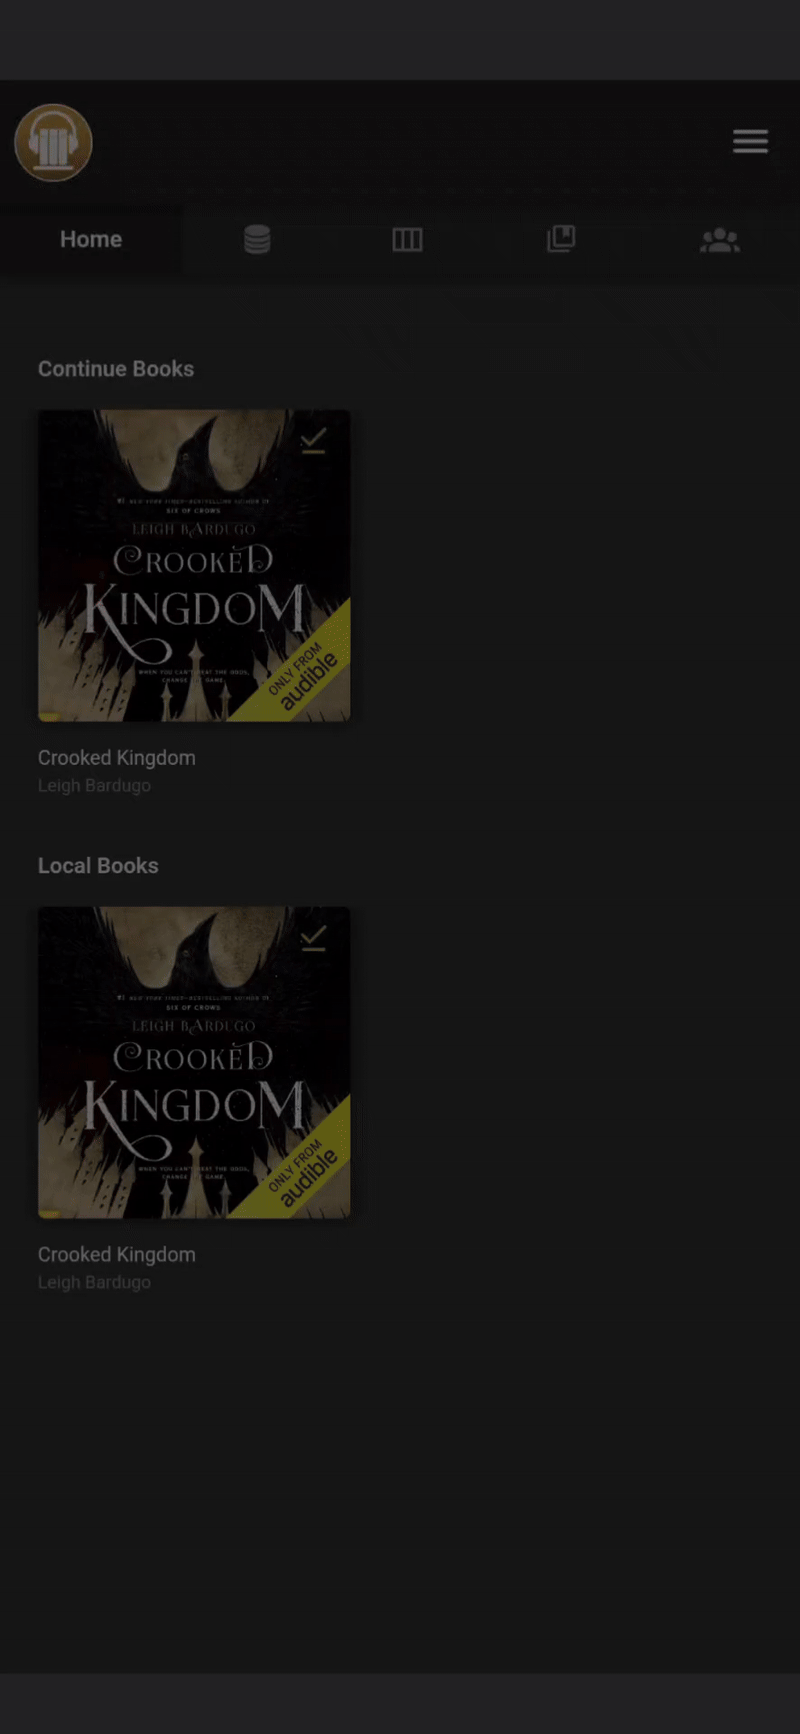Open the Authors people icon tab
800x1734 pixels.
(x=720, y=239)
